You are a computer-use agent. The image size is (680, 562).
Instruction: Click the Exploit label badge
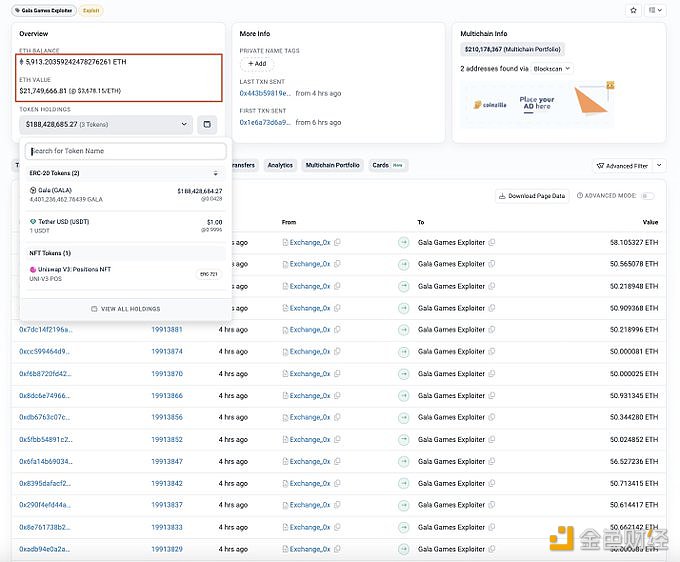coord(91,10)
